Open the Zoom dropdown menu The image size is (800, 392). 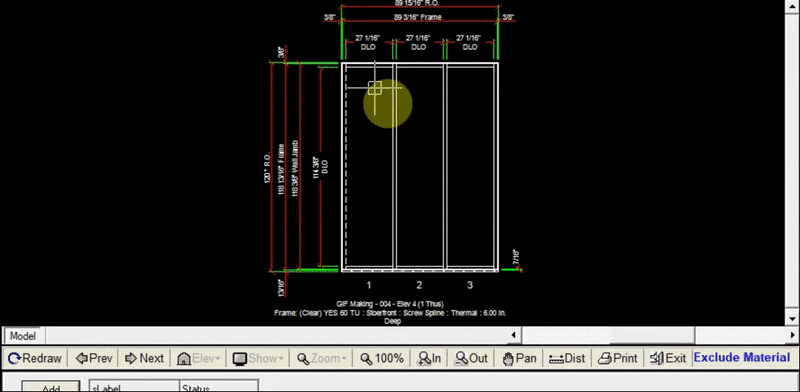(322, 358)
